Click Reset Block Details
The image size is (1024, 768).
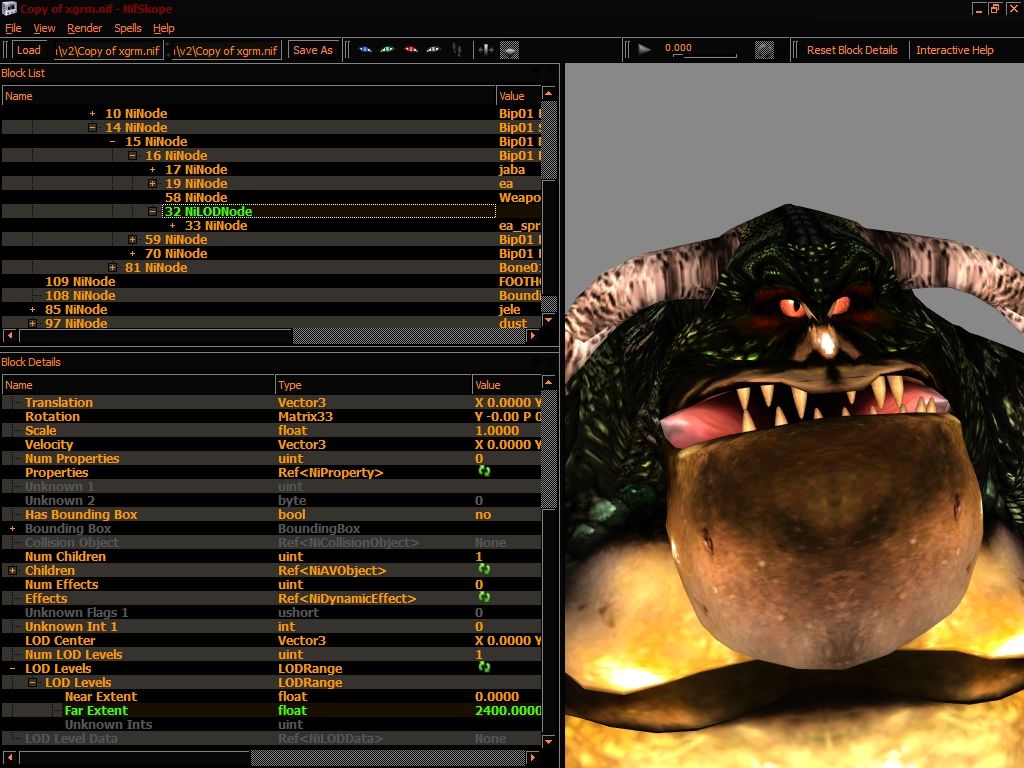[x=852, y=50]
